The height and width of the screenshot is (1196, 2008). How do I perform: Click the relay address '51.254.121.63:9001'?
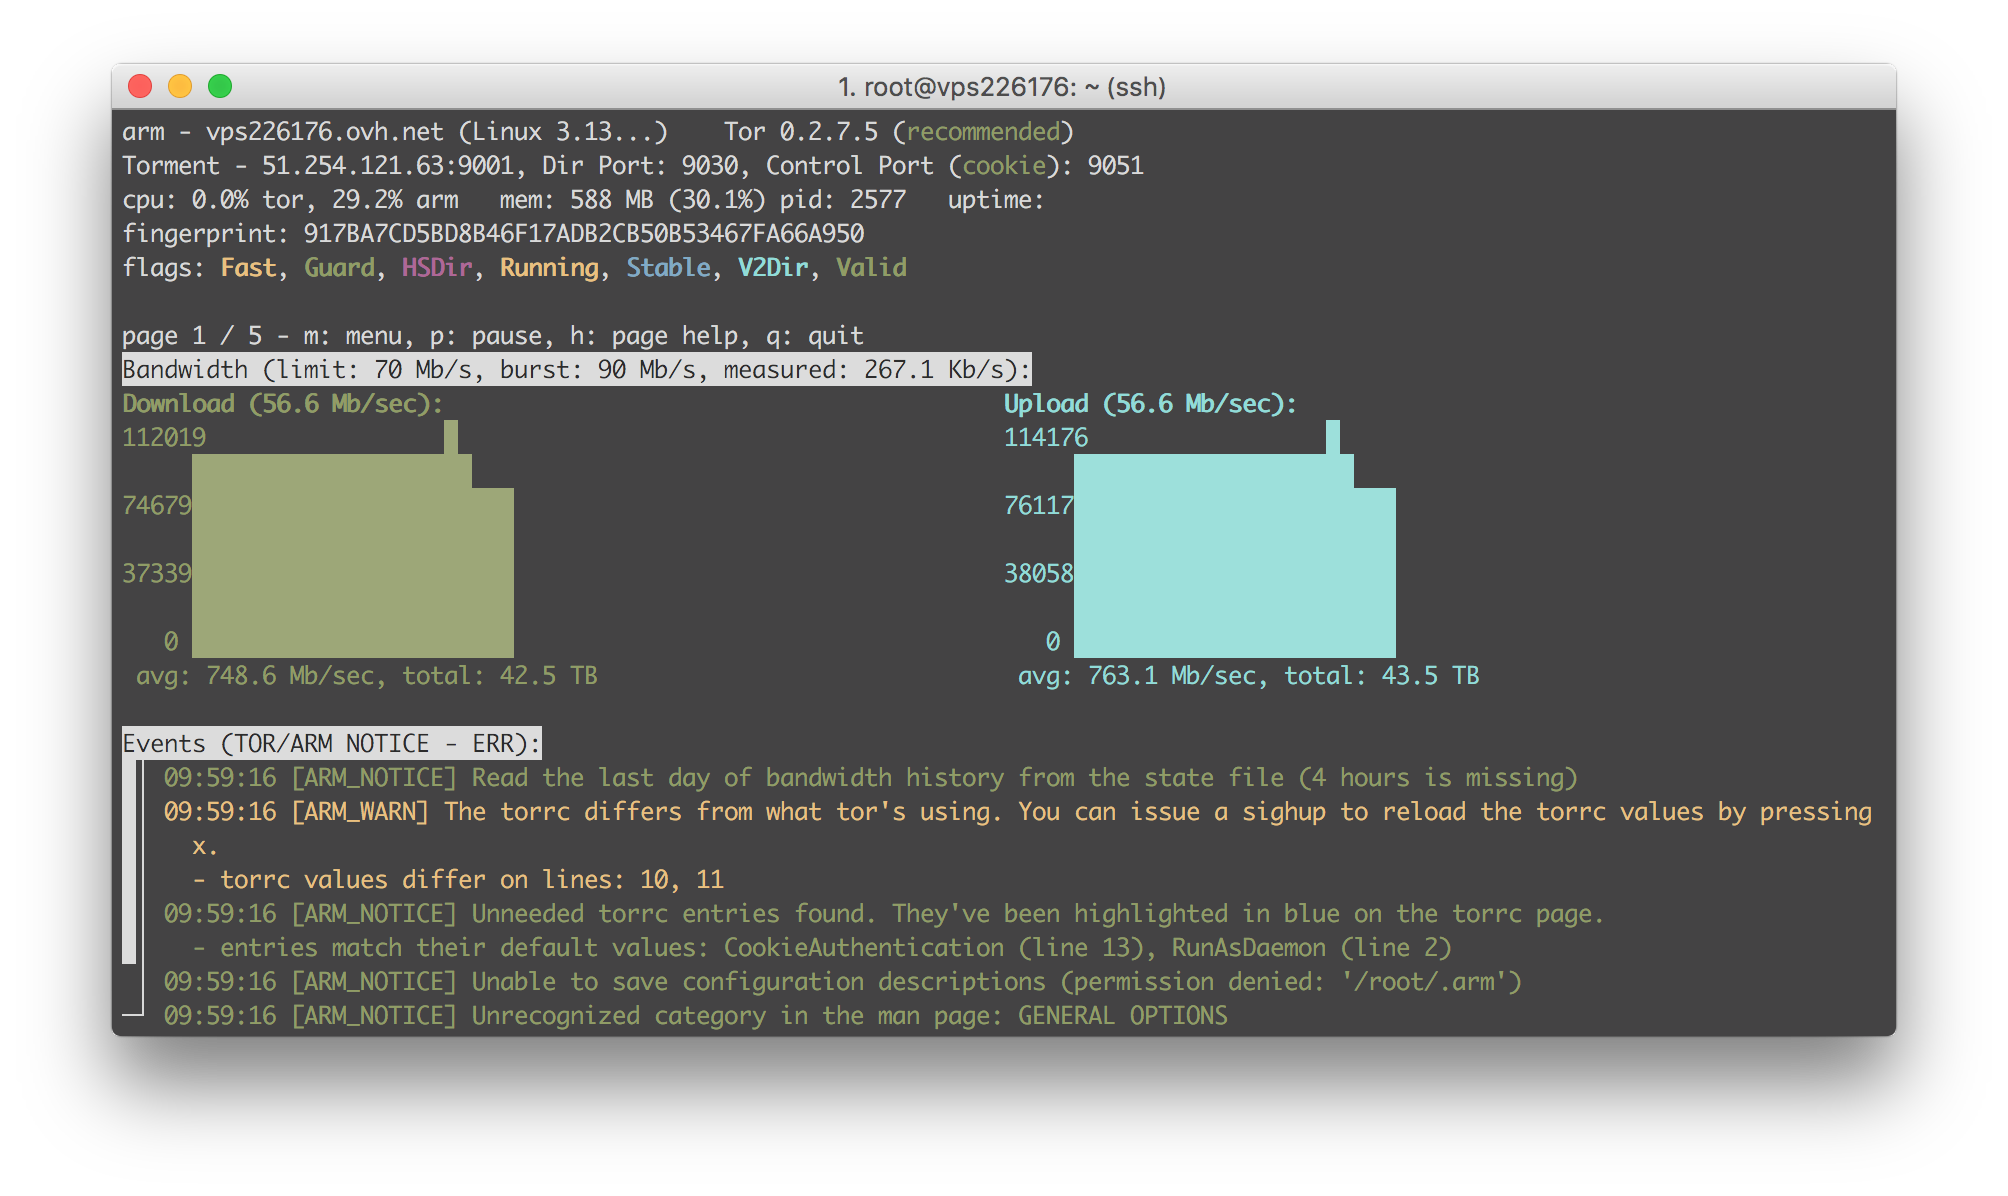[x=388, y=166]
